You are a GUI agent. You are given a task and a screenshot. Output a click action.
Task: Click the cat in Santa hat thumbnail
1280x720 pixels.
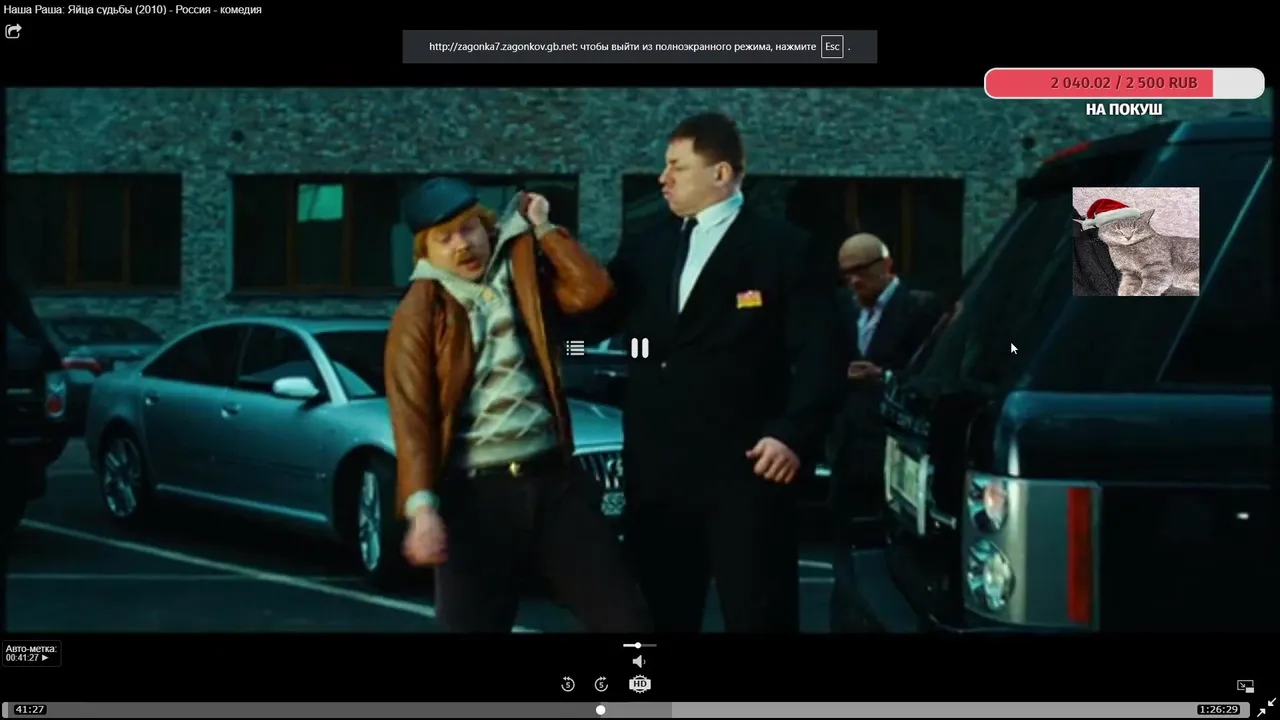pyautogui.click(x=1136, y=241)
